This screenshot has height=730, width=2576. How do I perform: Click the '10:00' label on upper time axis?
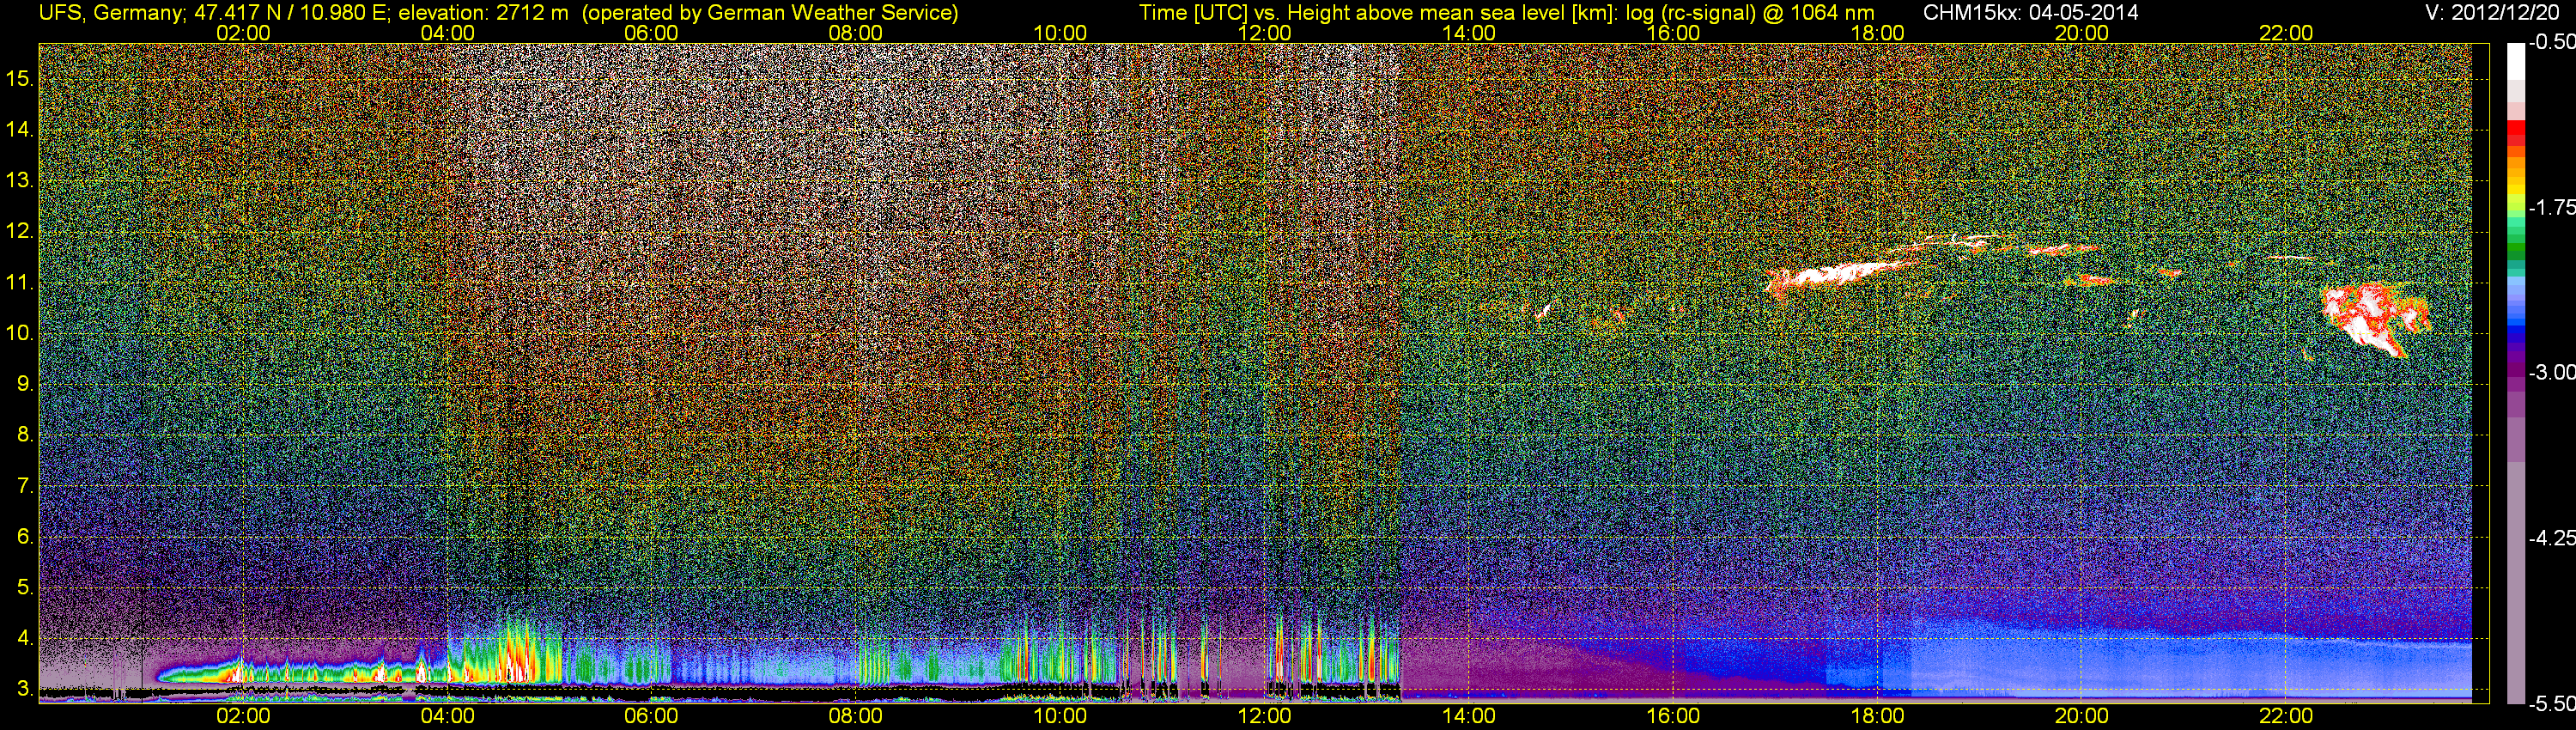click(1060, 33)
